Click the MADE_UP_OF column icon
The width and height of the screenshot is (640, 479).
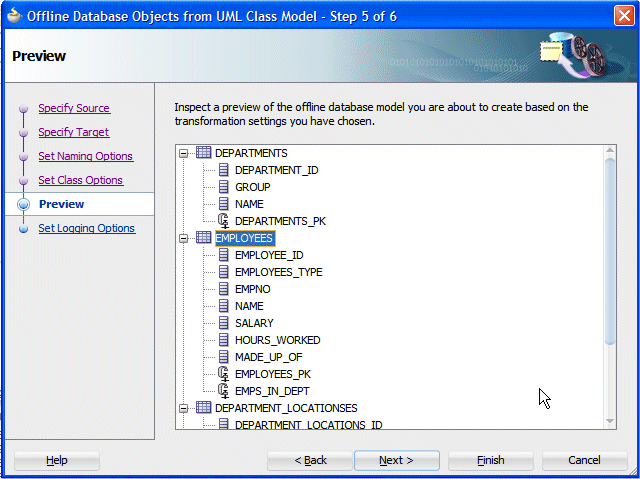(223, 357)
